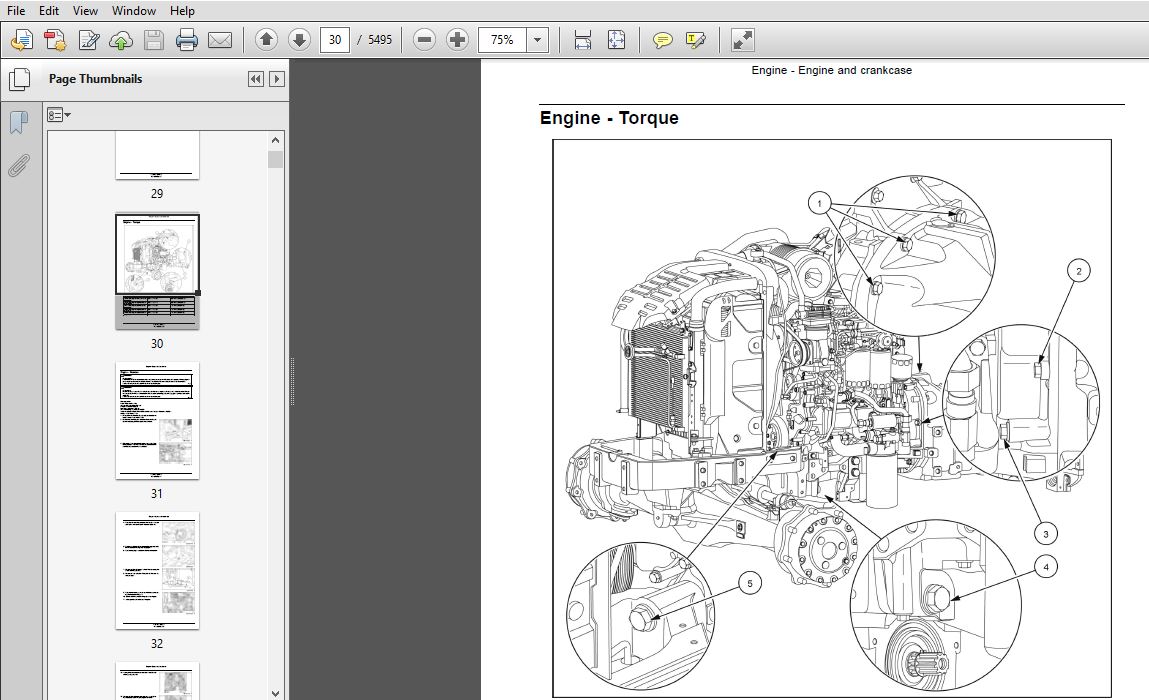Image resolution: width=1149 pixels, height=700 pixels.
Task: Open the View menu
Action: 85,11
